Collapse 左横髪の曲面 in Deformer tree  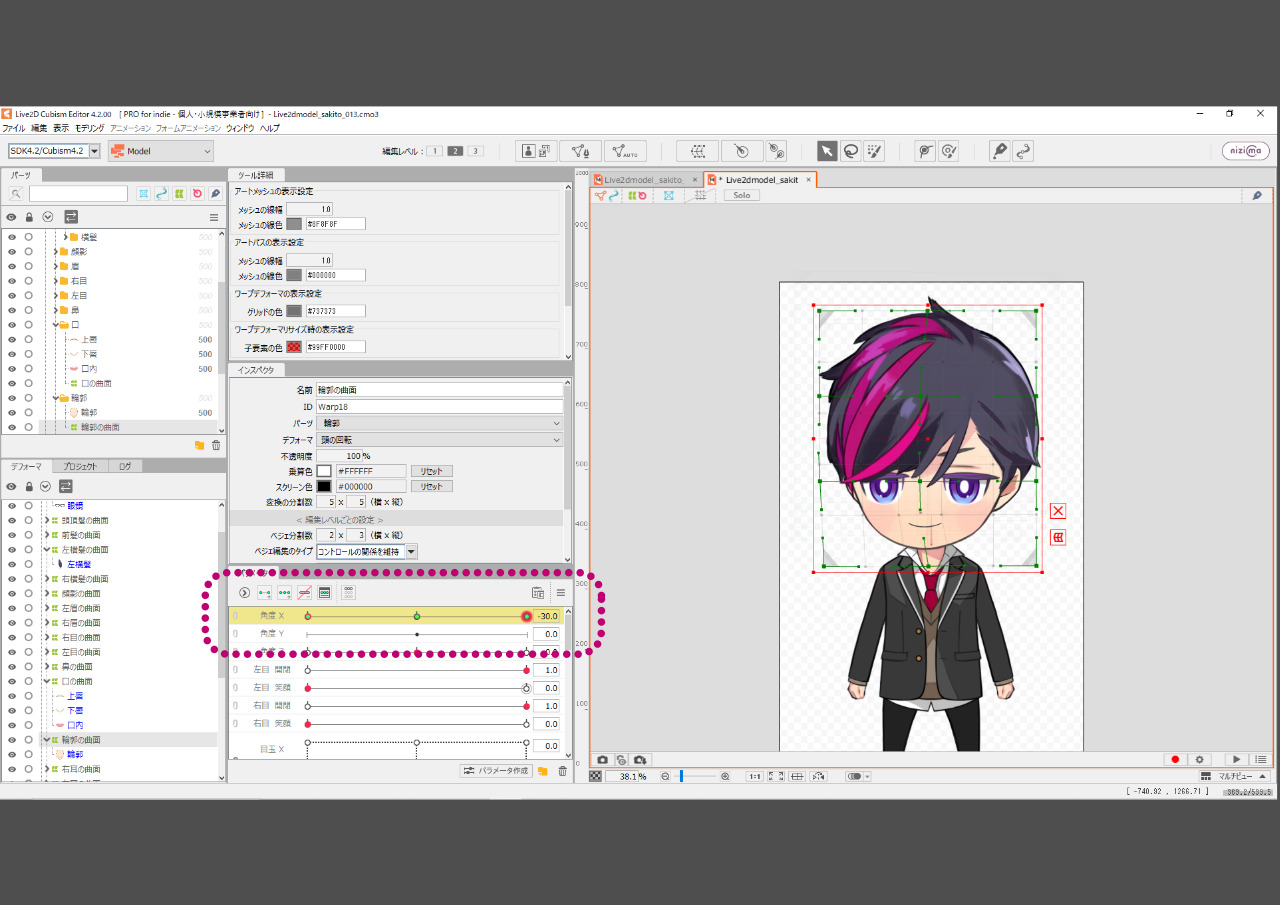click(x=46, y=550)
